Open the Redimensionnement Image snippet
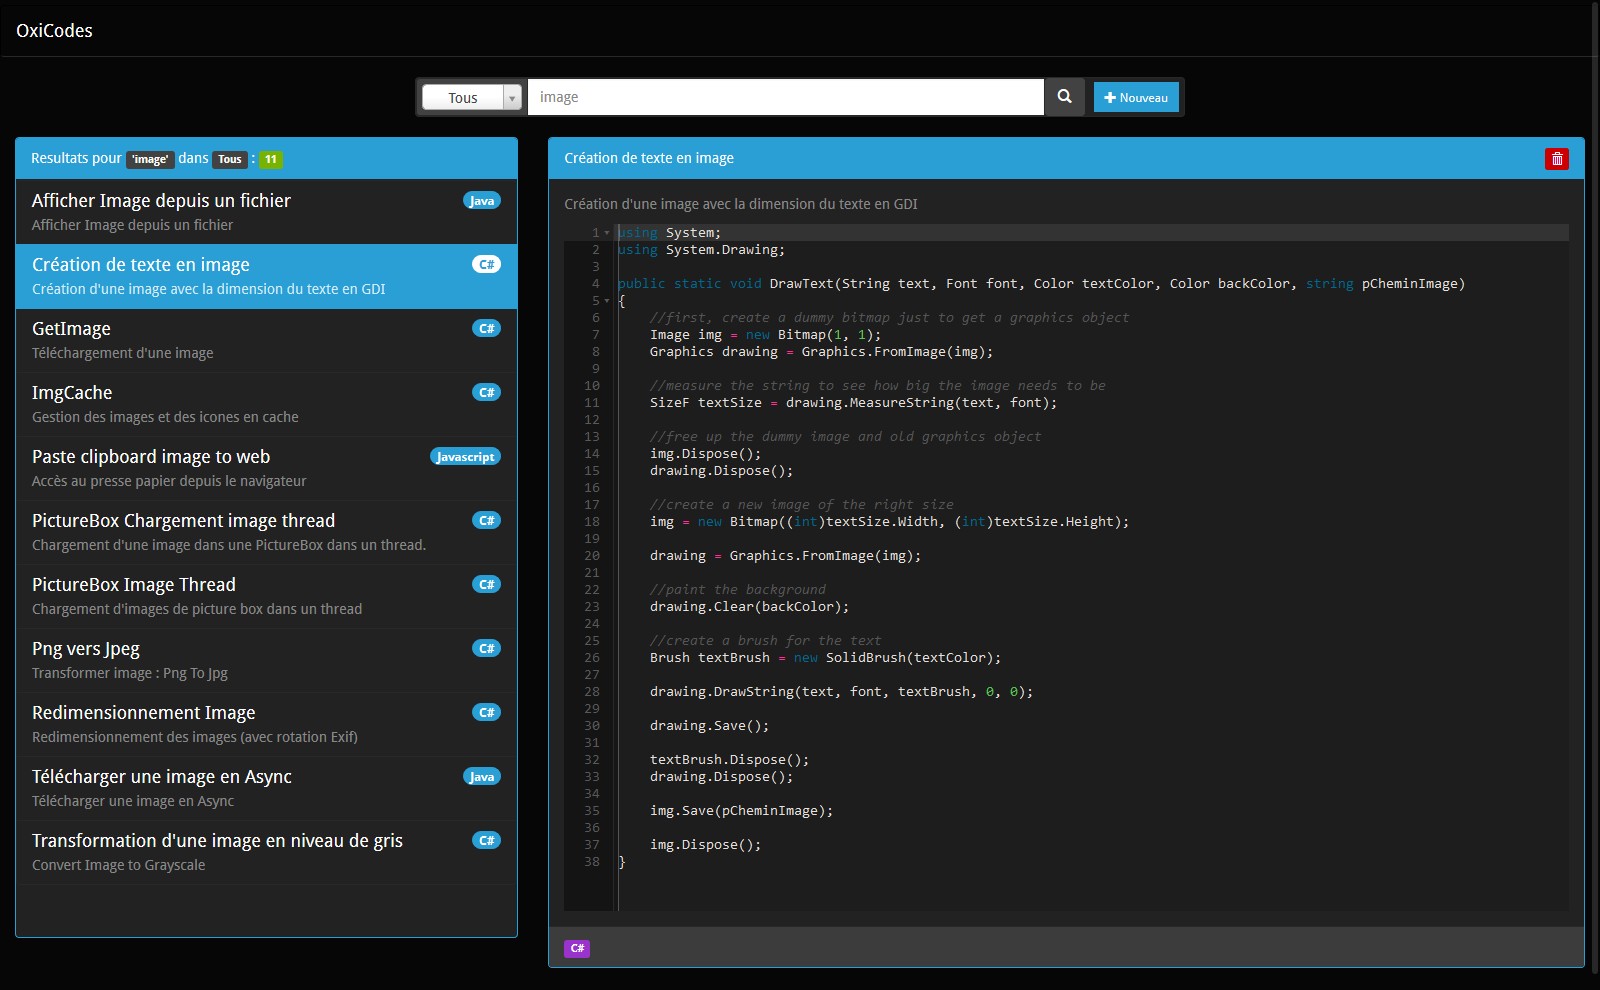1600x990 pixels. click(x=266, y=724)
